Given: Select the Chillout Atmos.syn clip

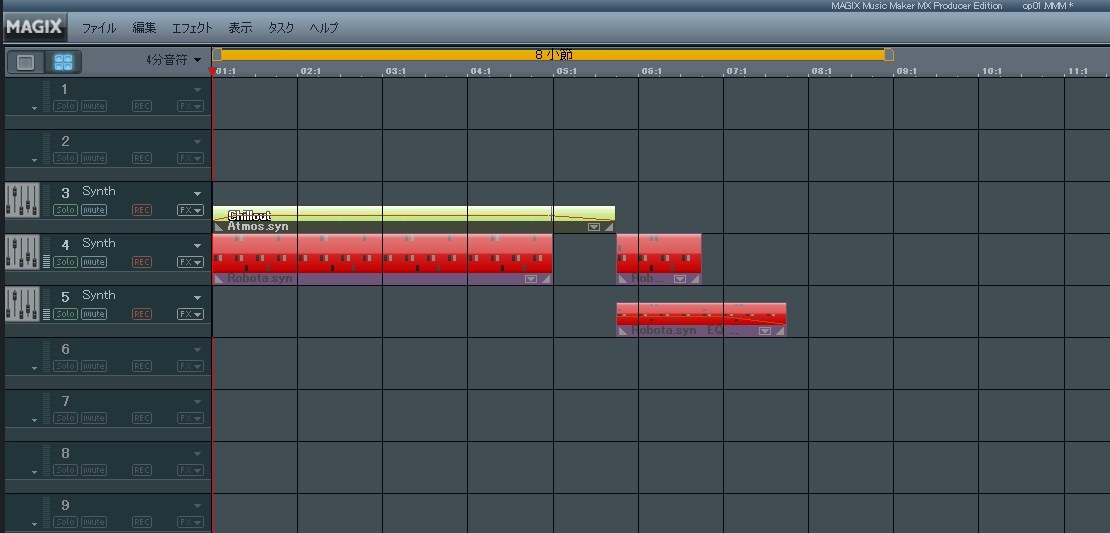Looking at the screenshot, I should tap(400, 215).
